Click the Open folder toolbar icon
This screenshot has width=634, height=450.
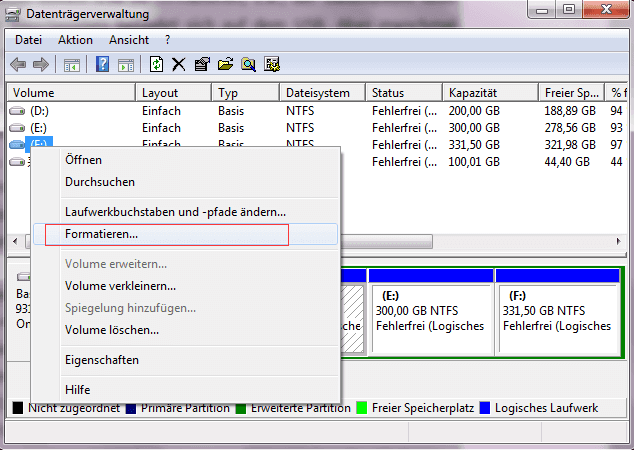pos(225,64)
